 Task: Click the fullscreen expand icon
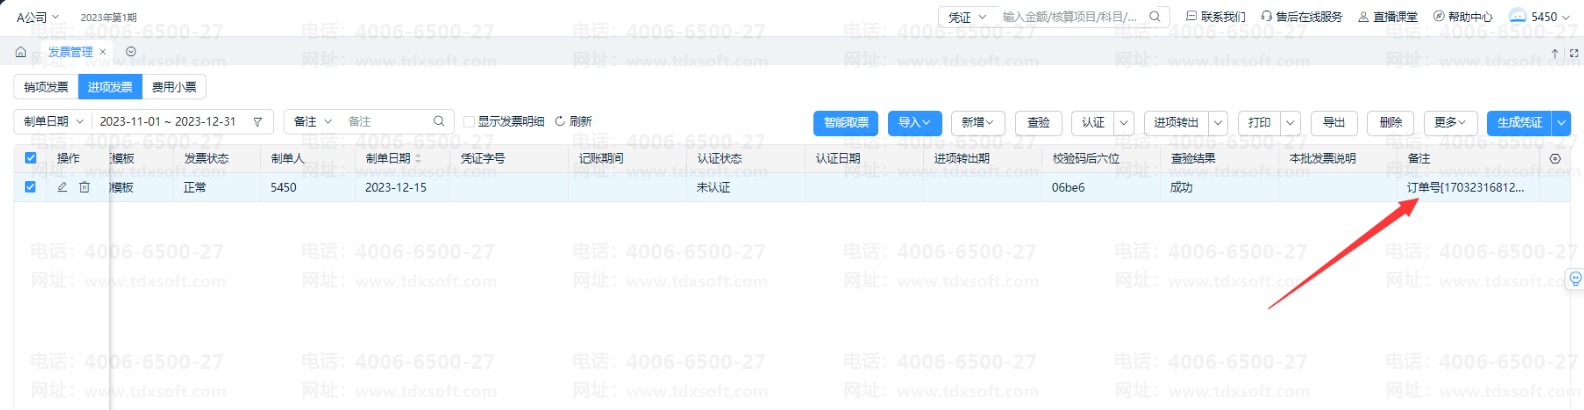coord(1574,53)
